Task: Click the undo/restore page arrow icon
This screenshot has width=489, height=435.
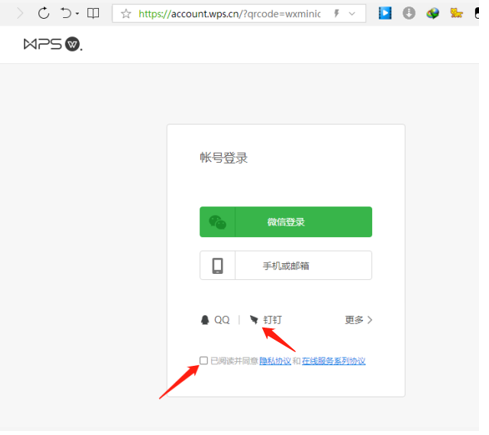Action: tap(66, 13)
